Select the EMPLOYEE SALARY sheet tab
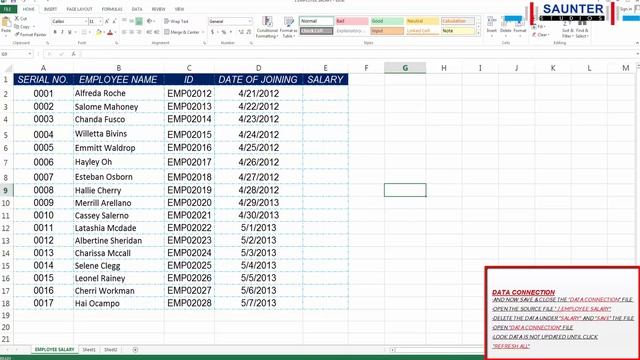 [x=54, y=350]
